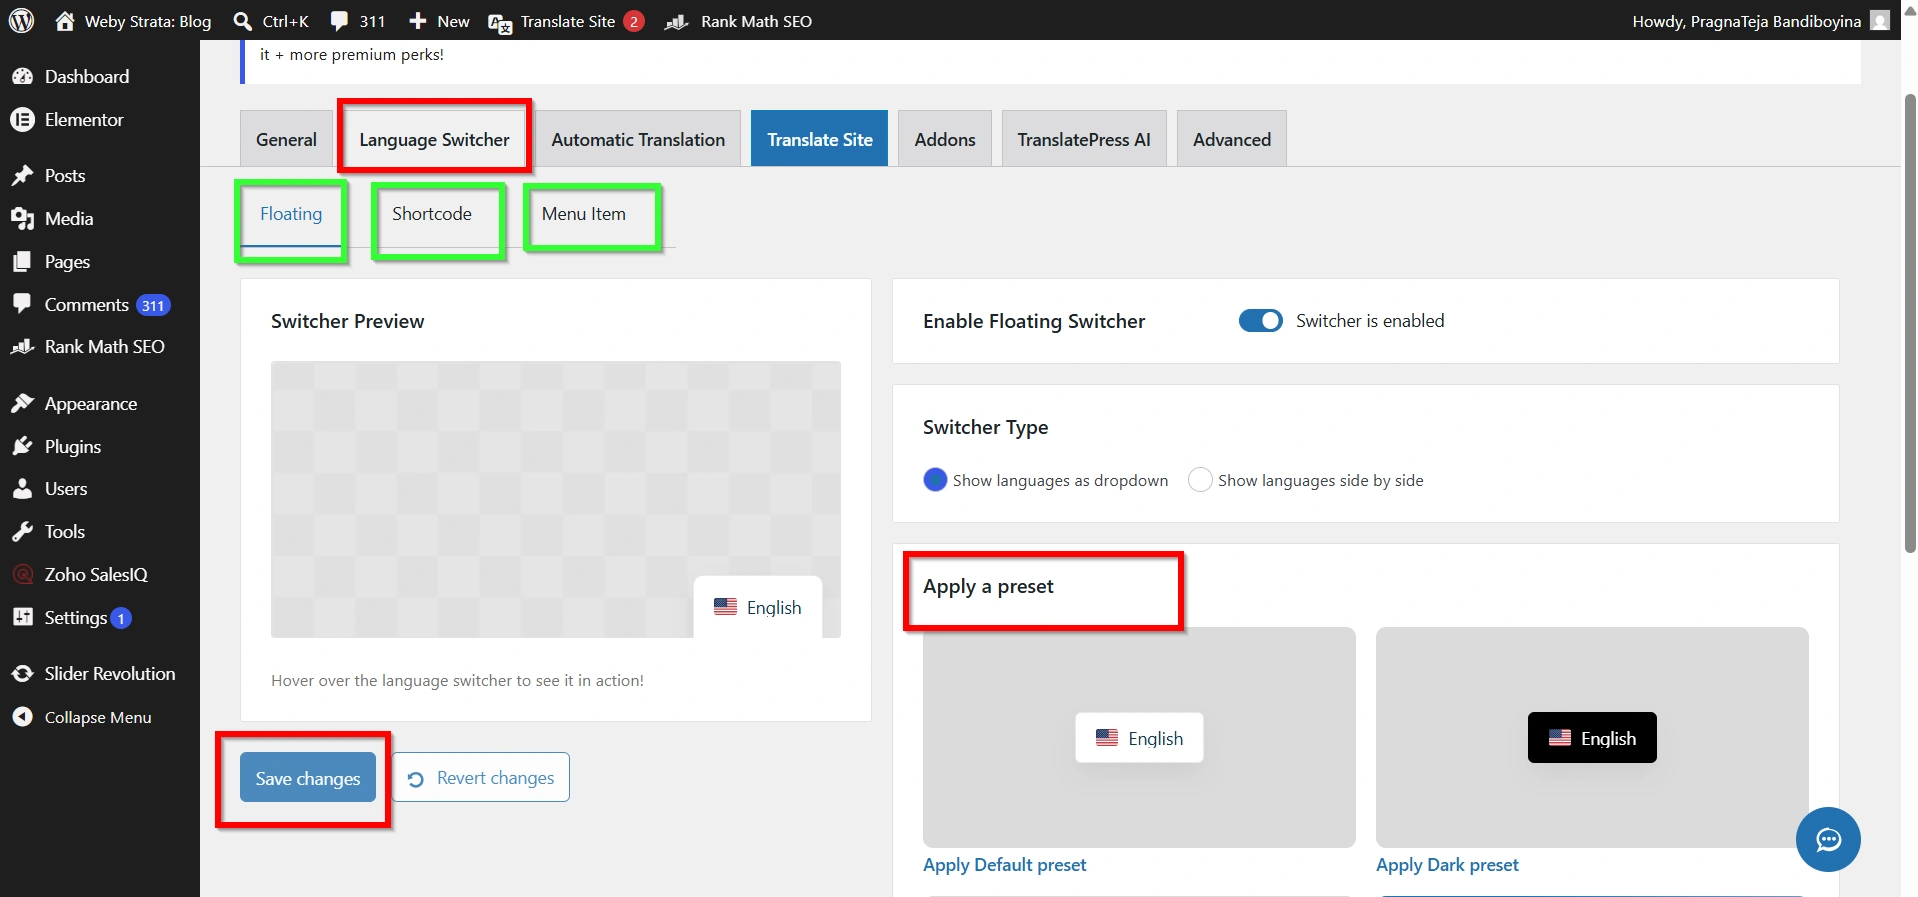
Task: Open the Advanced tab
Action: (x=1232, y=139)
